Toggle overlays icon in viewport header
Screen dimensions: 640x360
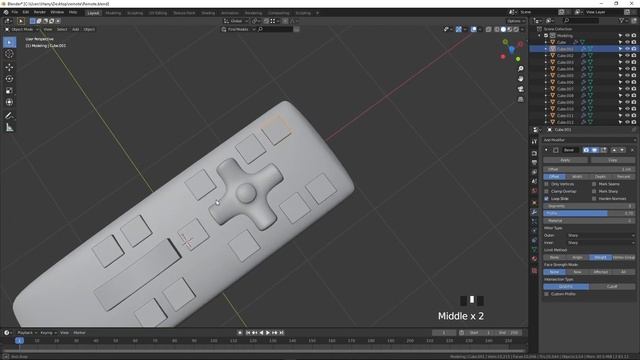[473, 29]
